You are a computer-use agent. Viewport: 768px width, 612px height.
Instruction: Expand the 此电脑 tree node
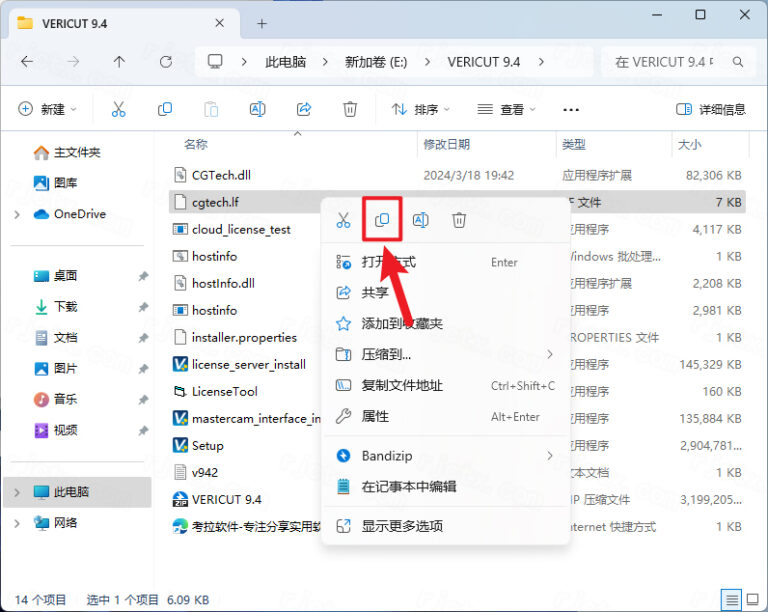(17, 492)
